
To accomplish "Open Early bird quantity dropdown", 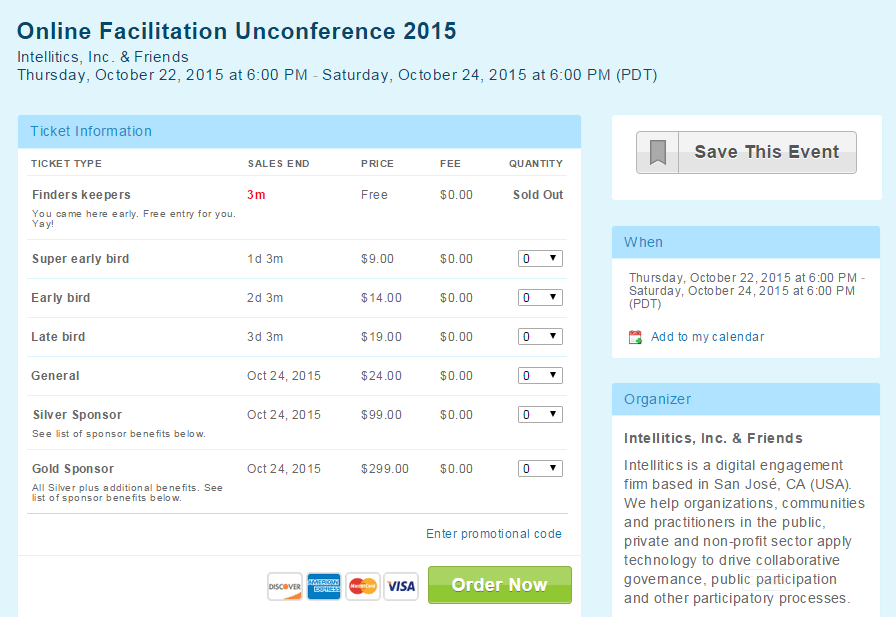I will click(540, 298).
